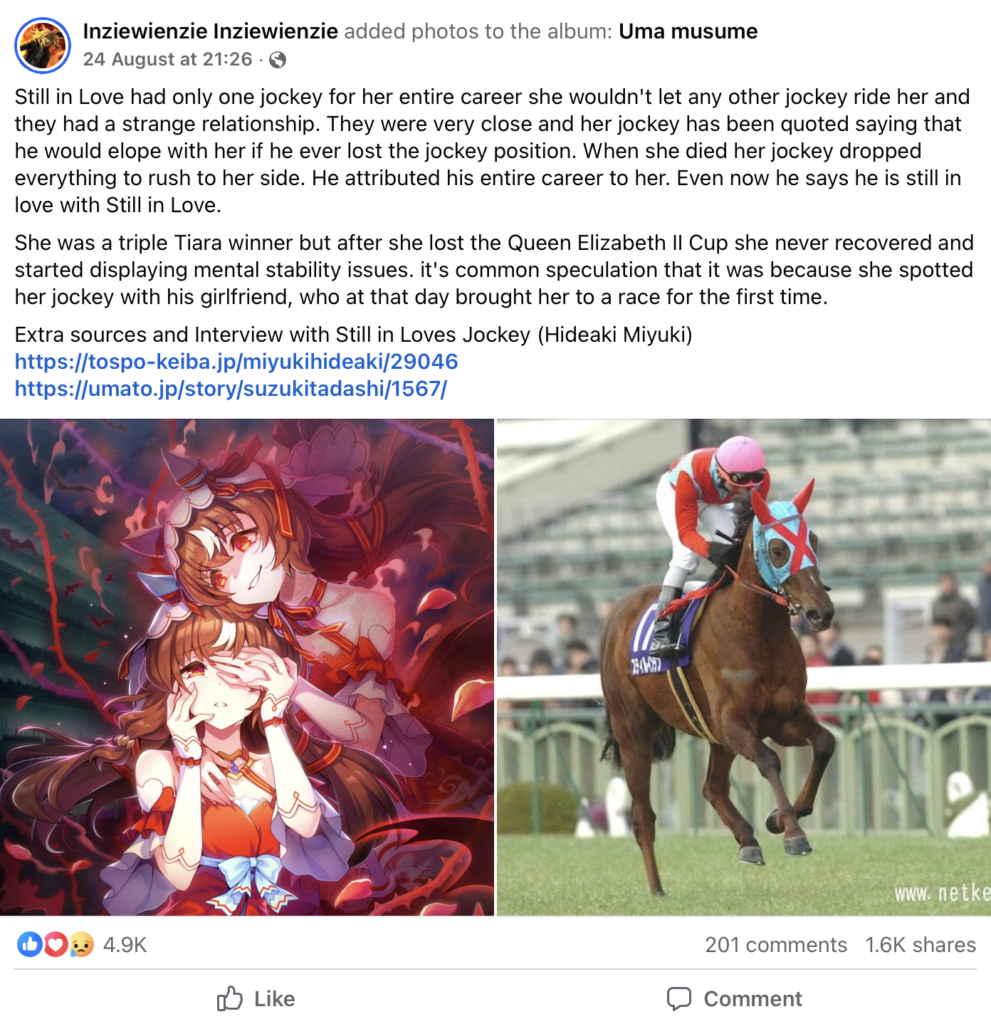View the anime artwork photo
Viewport: 991px width, 1024px height.
(x=247, y=667)
